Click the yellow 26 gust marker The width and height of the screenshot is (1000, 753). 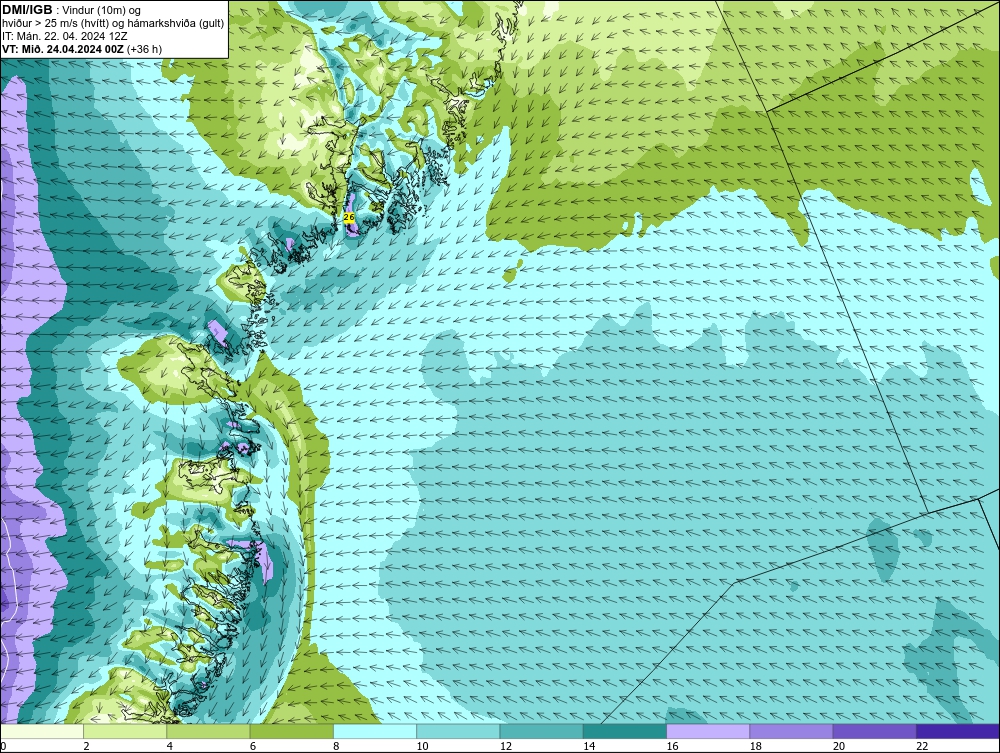pyautogui.click(x=349, y=217)
